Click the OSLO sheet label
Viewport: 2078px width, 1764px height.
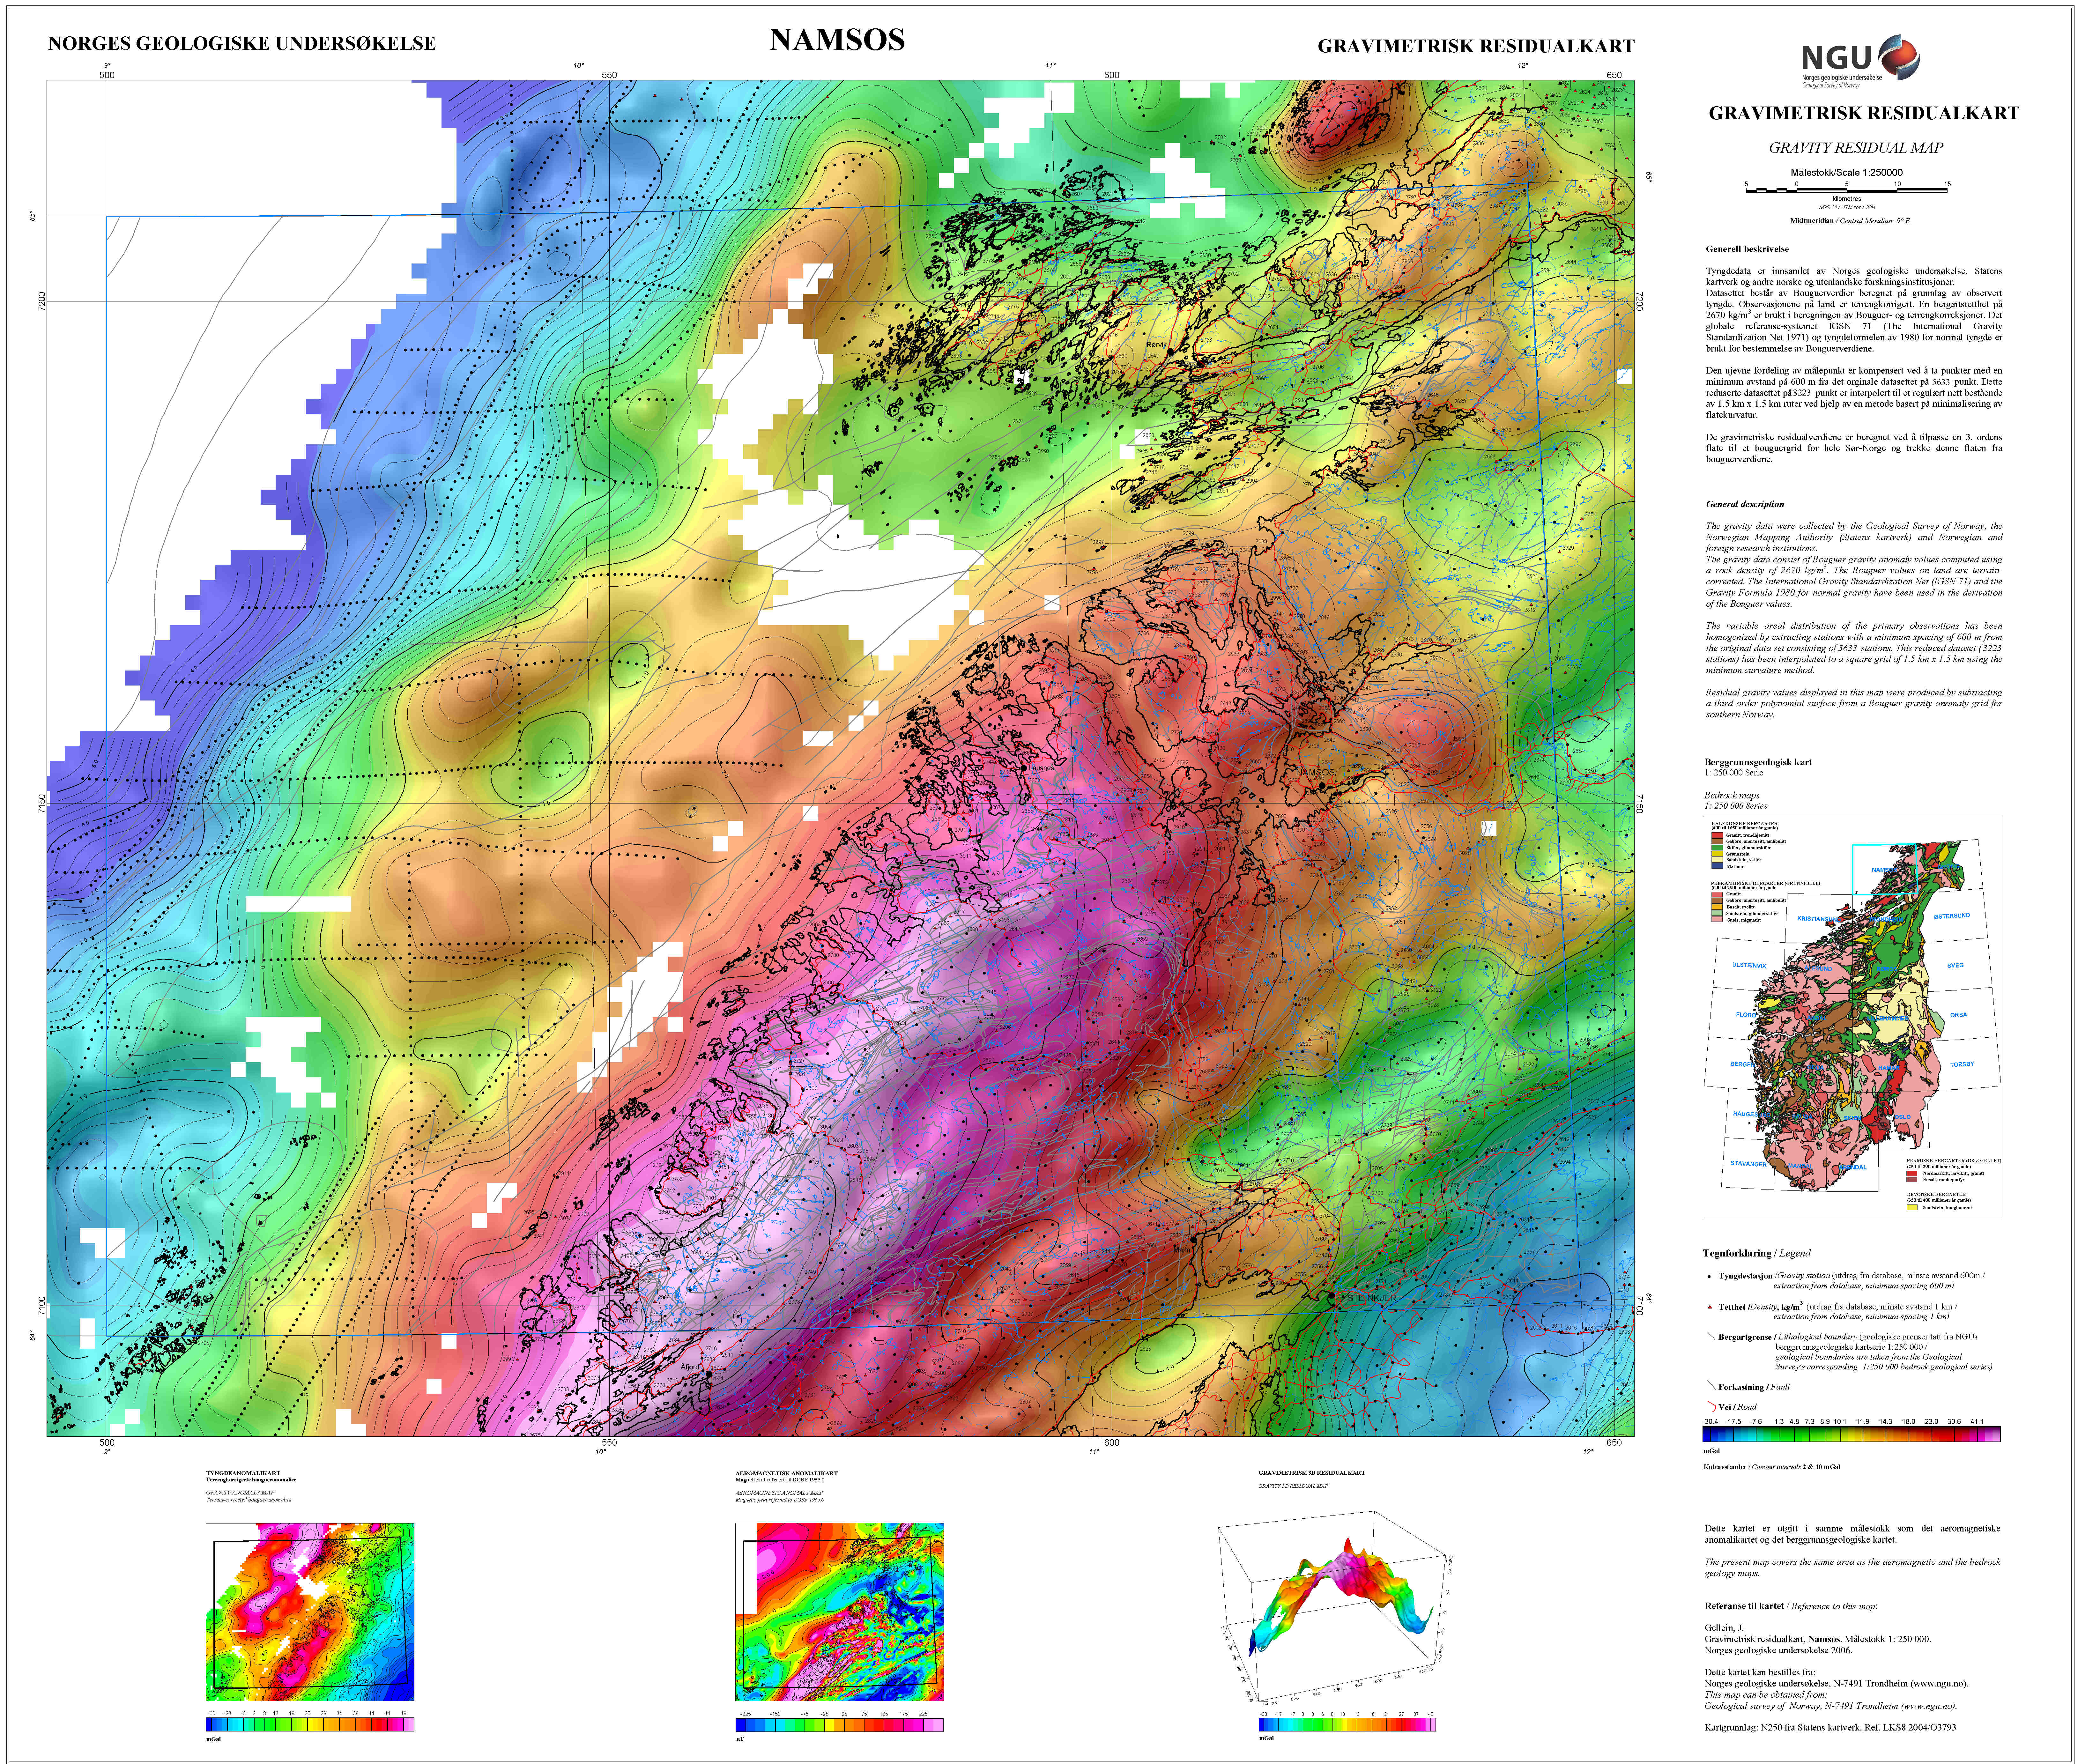[x=1903, y=1117]
